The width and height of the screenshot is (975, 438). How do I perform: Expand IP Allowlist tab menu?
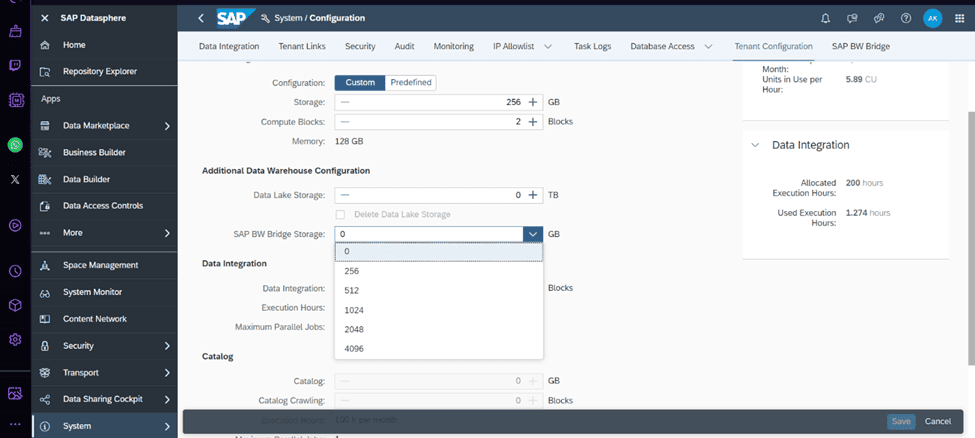[x=548, y=47]
